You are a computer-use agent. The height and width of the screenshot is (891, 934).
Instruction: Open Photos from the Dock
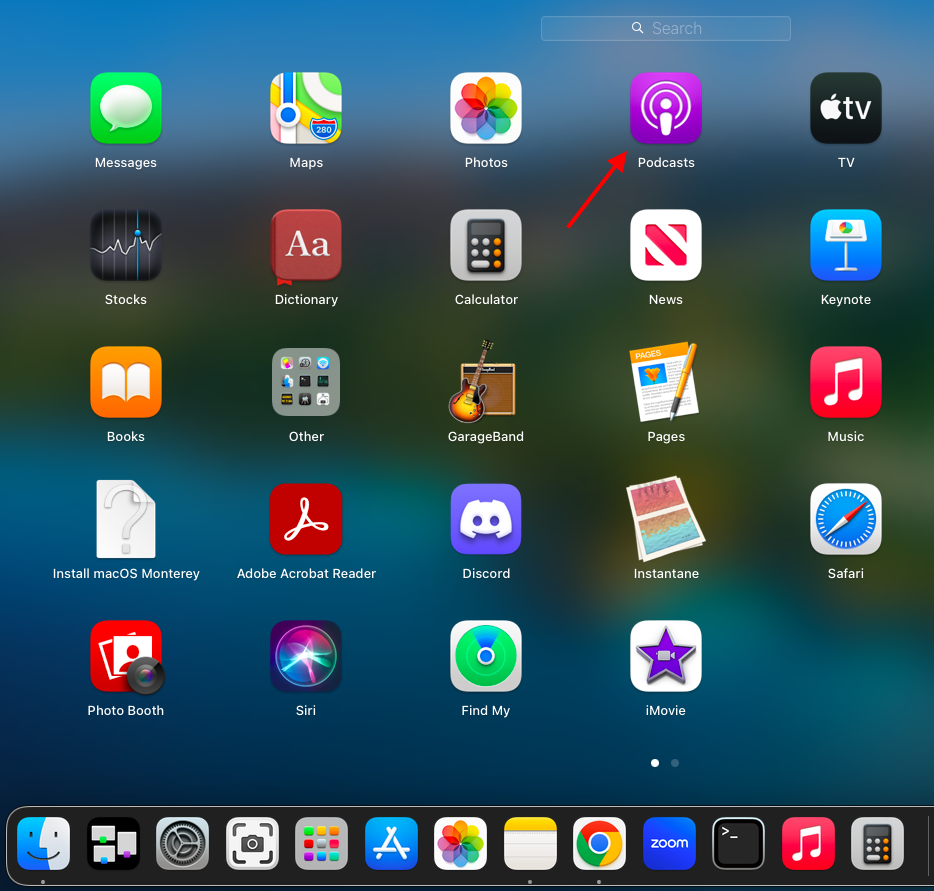[x=460, y=843]
